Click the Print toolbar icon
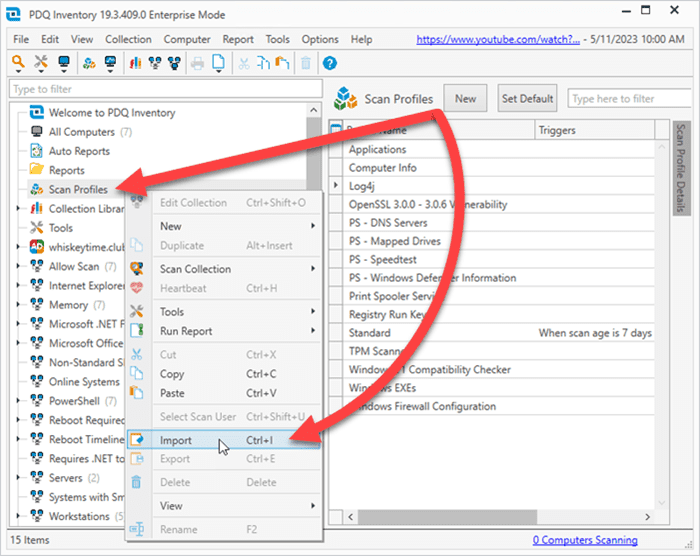 tap(197, 63)
